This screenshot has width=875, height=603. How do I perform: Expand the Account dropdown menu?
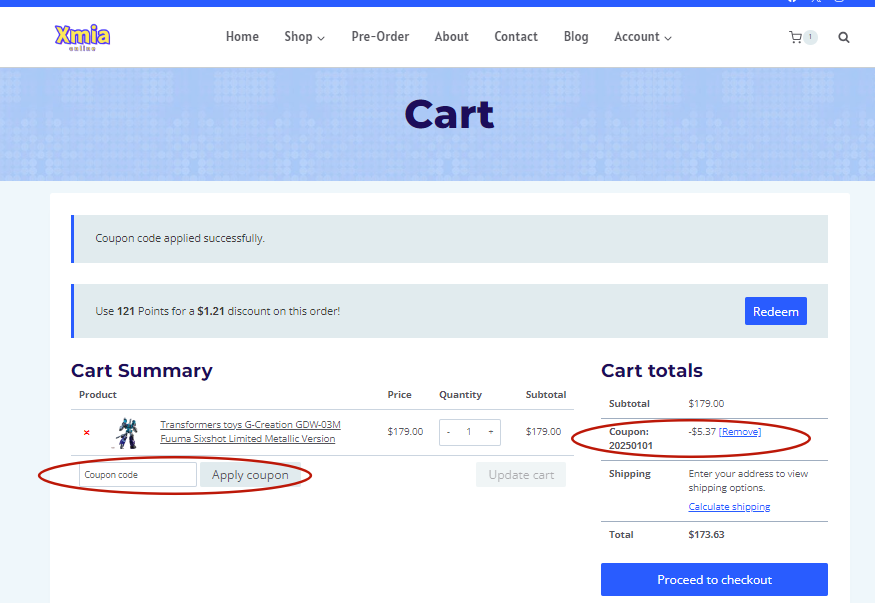pyautogui.click(x=643, y=37)
